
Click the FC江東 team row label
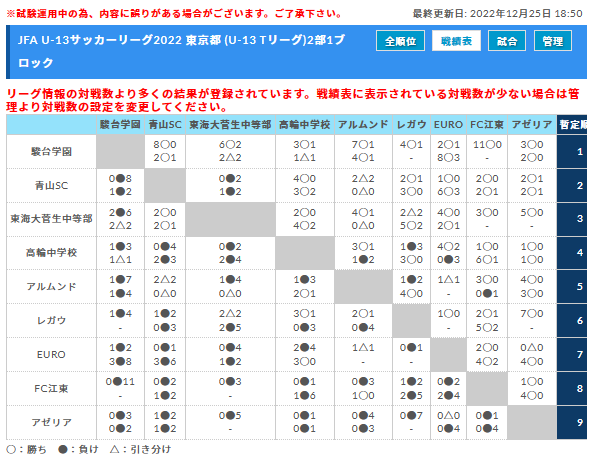tap(51, 388)
